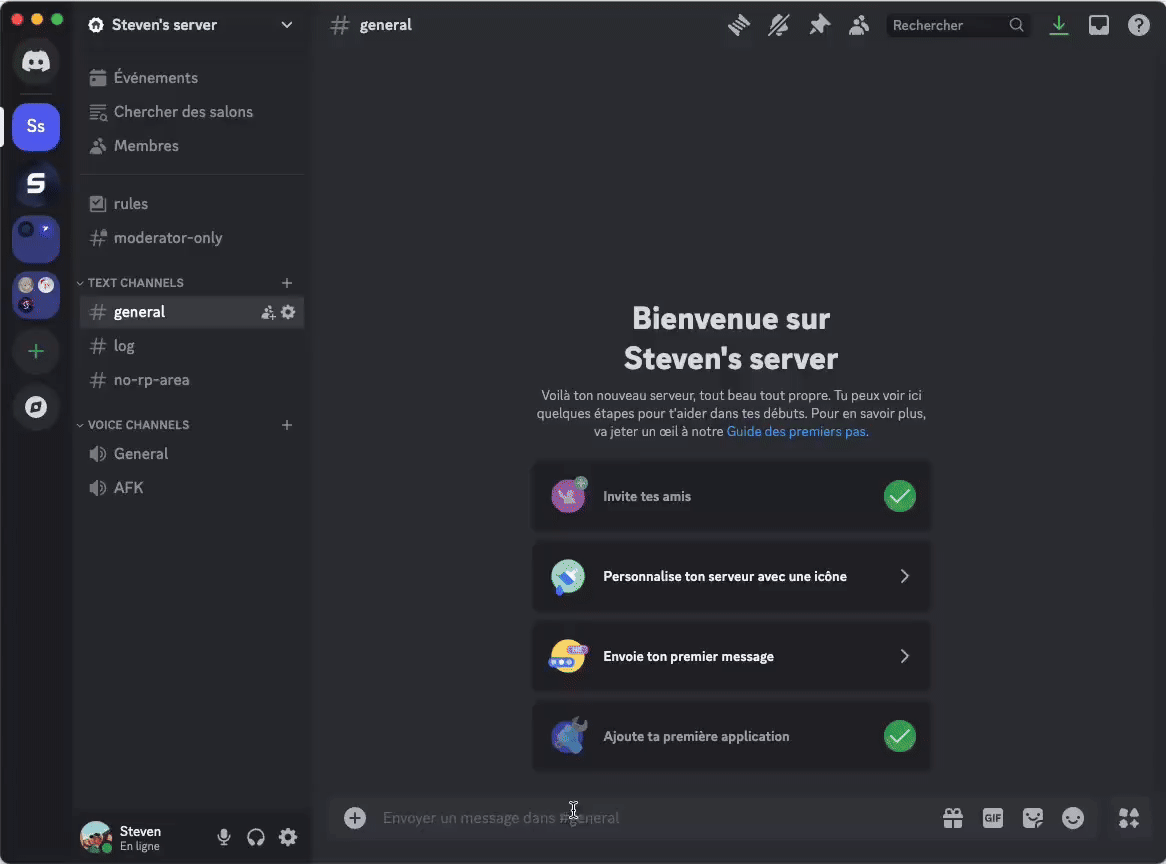The image size is (1166, 864).
Task: Toggle the member list icon
Action: coord(859,25)
